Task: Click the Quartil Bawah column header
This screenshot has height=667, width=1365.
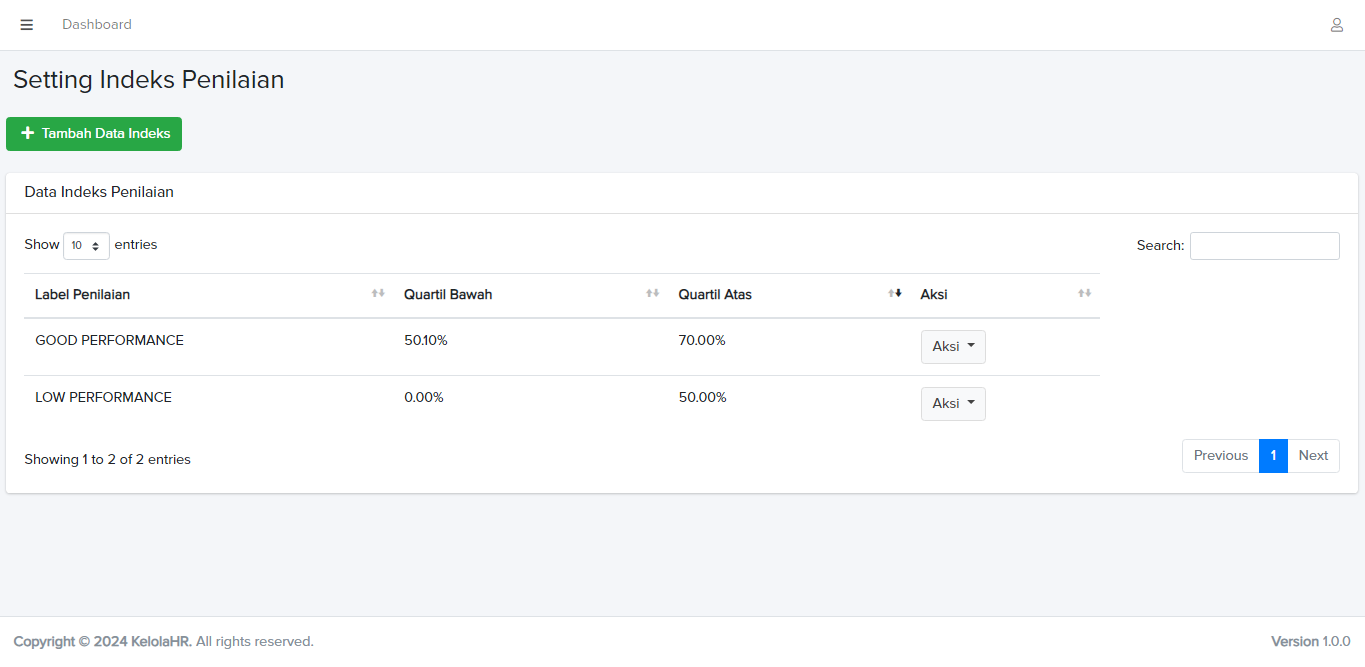Action: pos(448,295)
